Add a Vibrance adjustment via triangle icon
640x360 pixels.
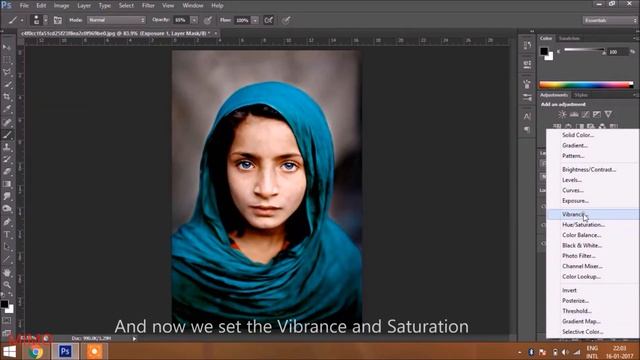(608, 114)
